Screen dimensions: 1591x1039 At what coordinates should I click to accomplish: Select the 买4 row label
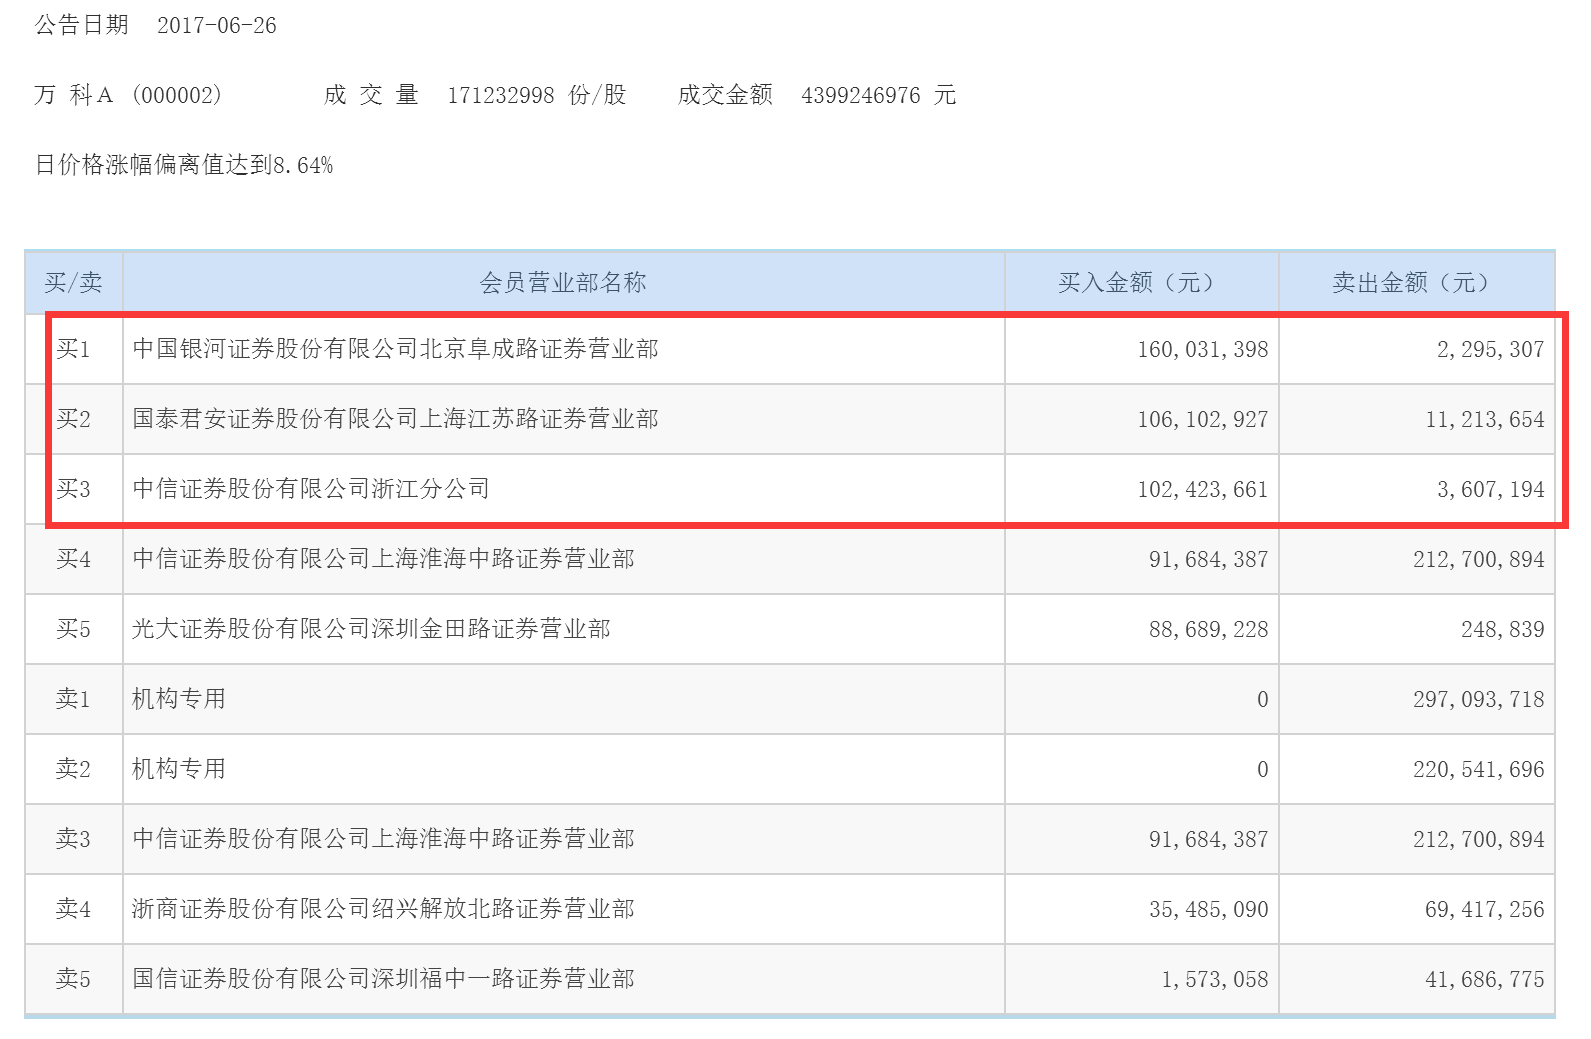click(x=73, y=559)
